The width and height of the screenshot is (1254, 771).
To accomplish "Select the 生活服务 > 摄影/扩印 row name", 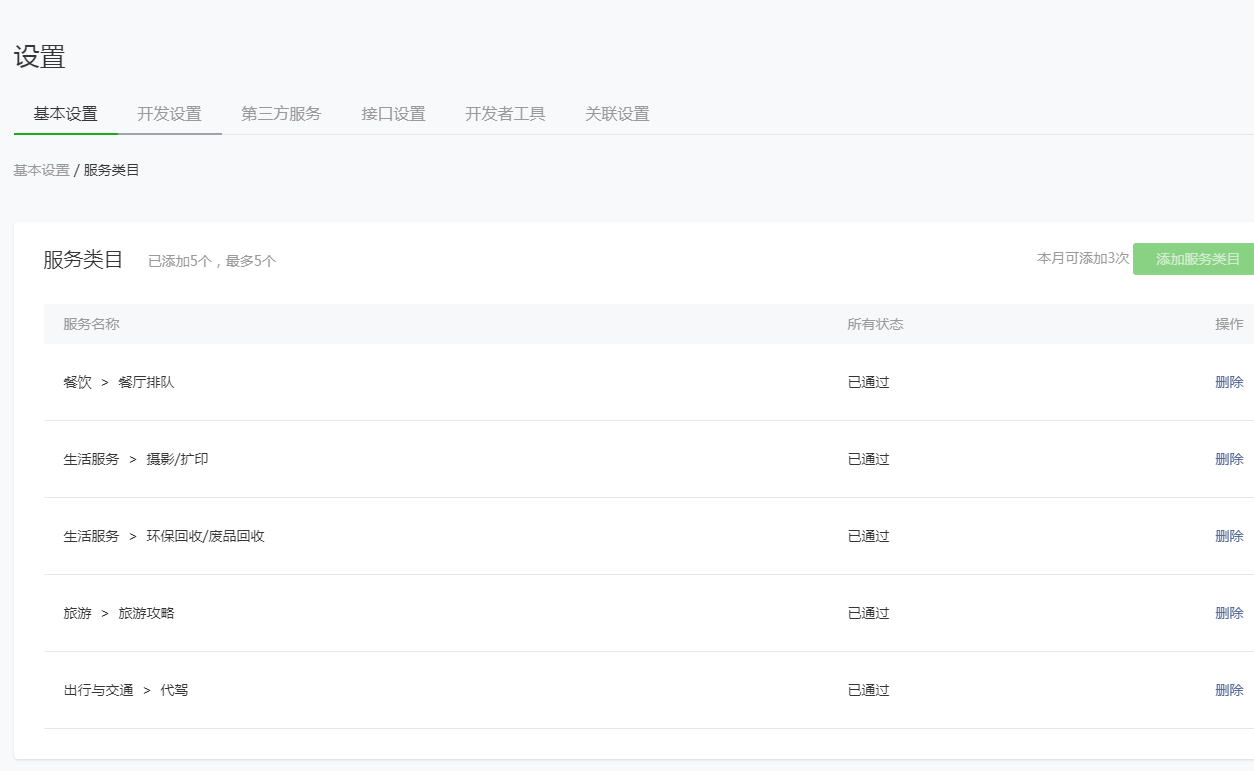I will coord(136,459).
